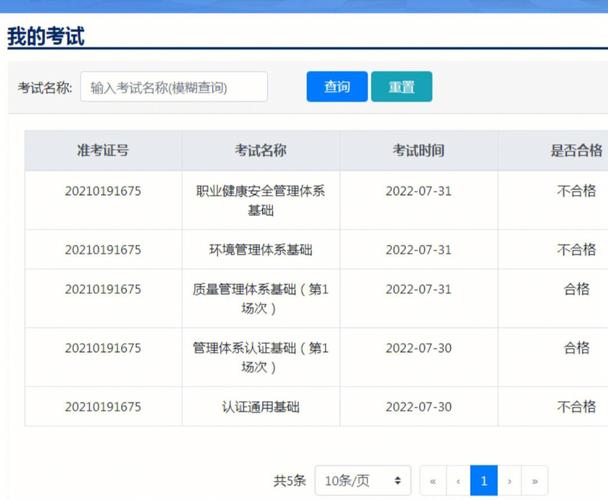Select the 认证通用基础 exam name cell
Viewport: 608px width, 500px height.
(x=261, y=407)
